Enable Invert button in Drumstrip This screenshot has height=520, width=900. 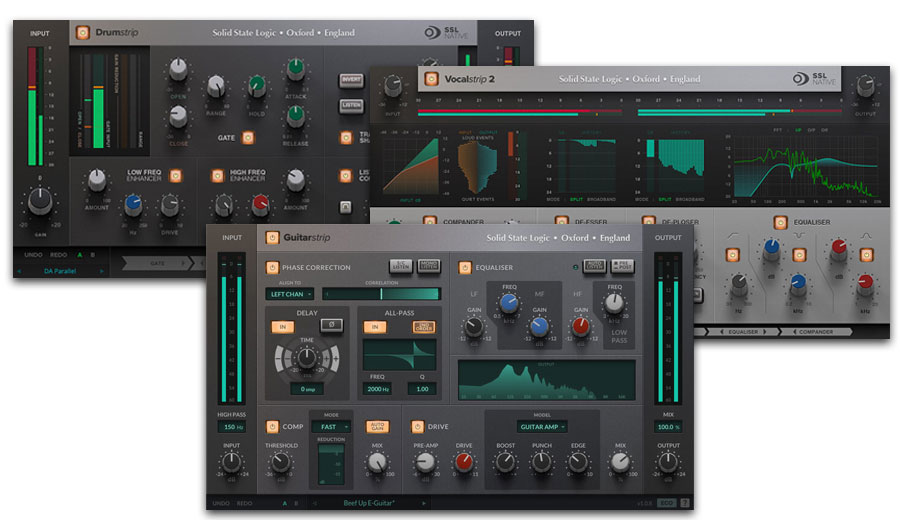pos(351,80)
